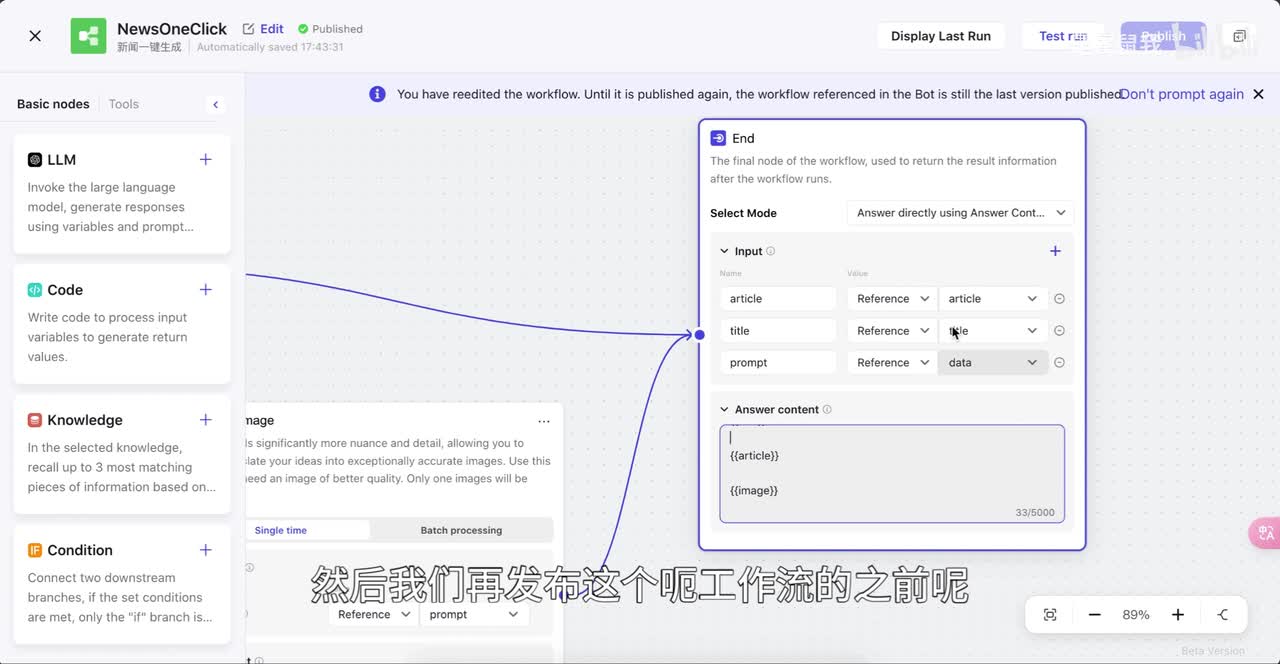
Task: Open prompt row Reference type dropdown
Action: coord(891,363)
